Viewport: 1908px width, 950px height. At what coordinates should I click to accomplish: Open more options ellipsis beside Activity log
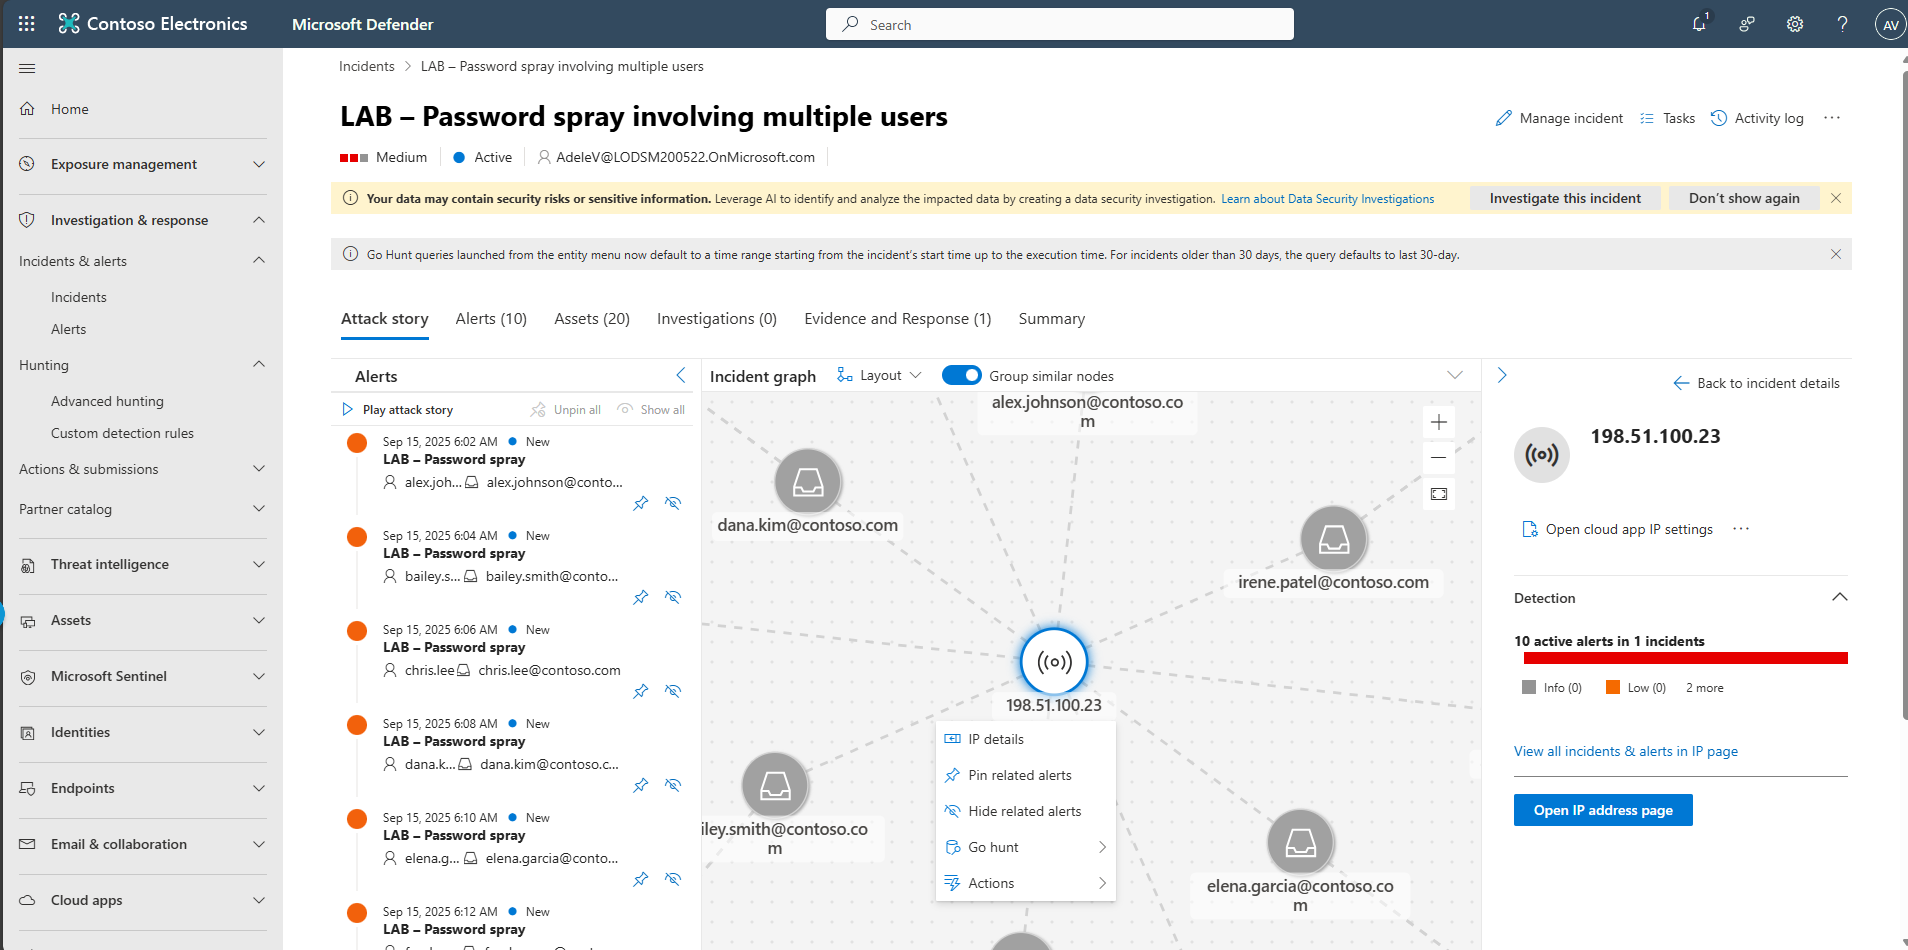(x=1832, y=118)
